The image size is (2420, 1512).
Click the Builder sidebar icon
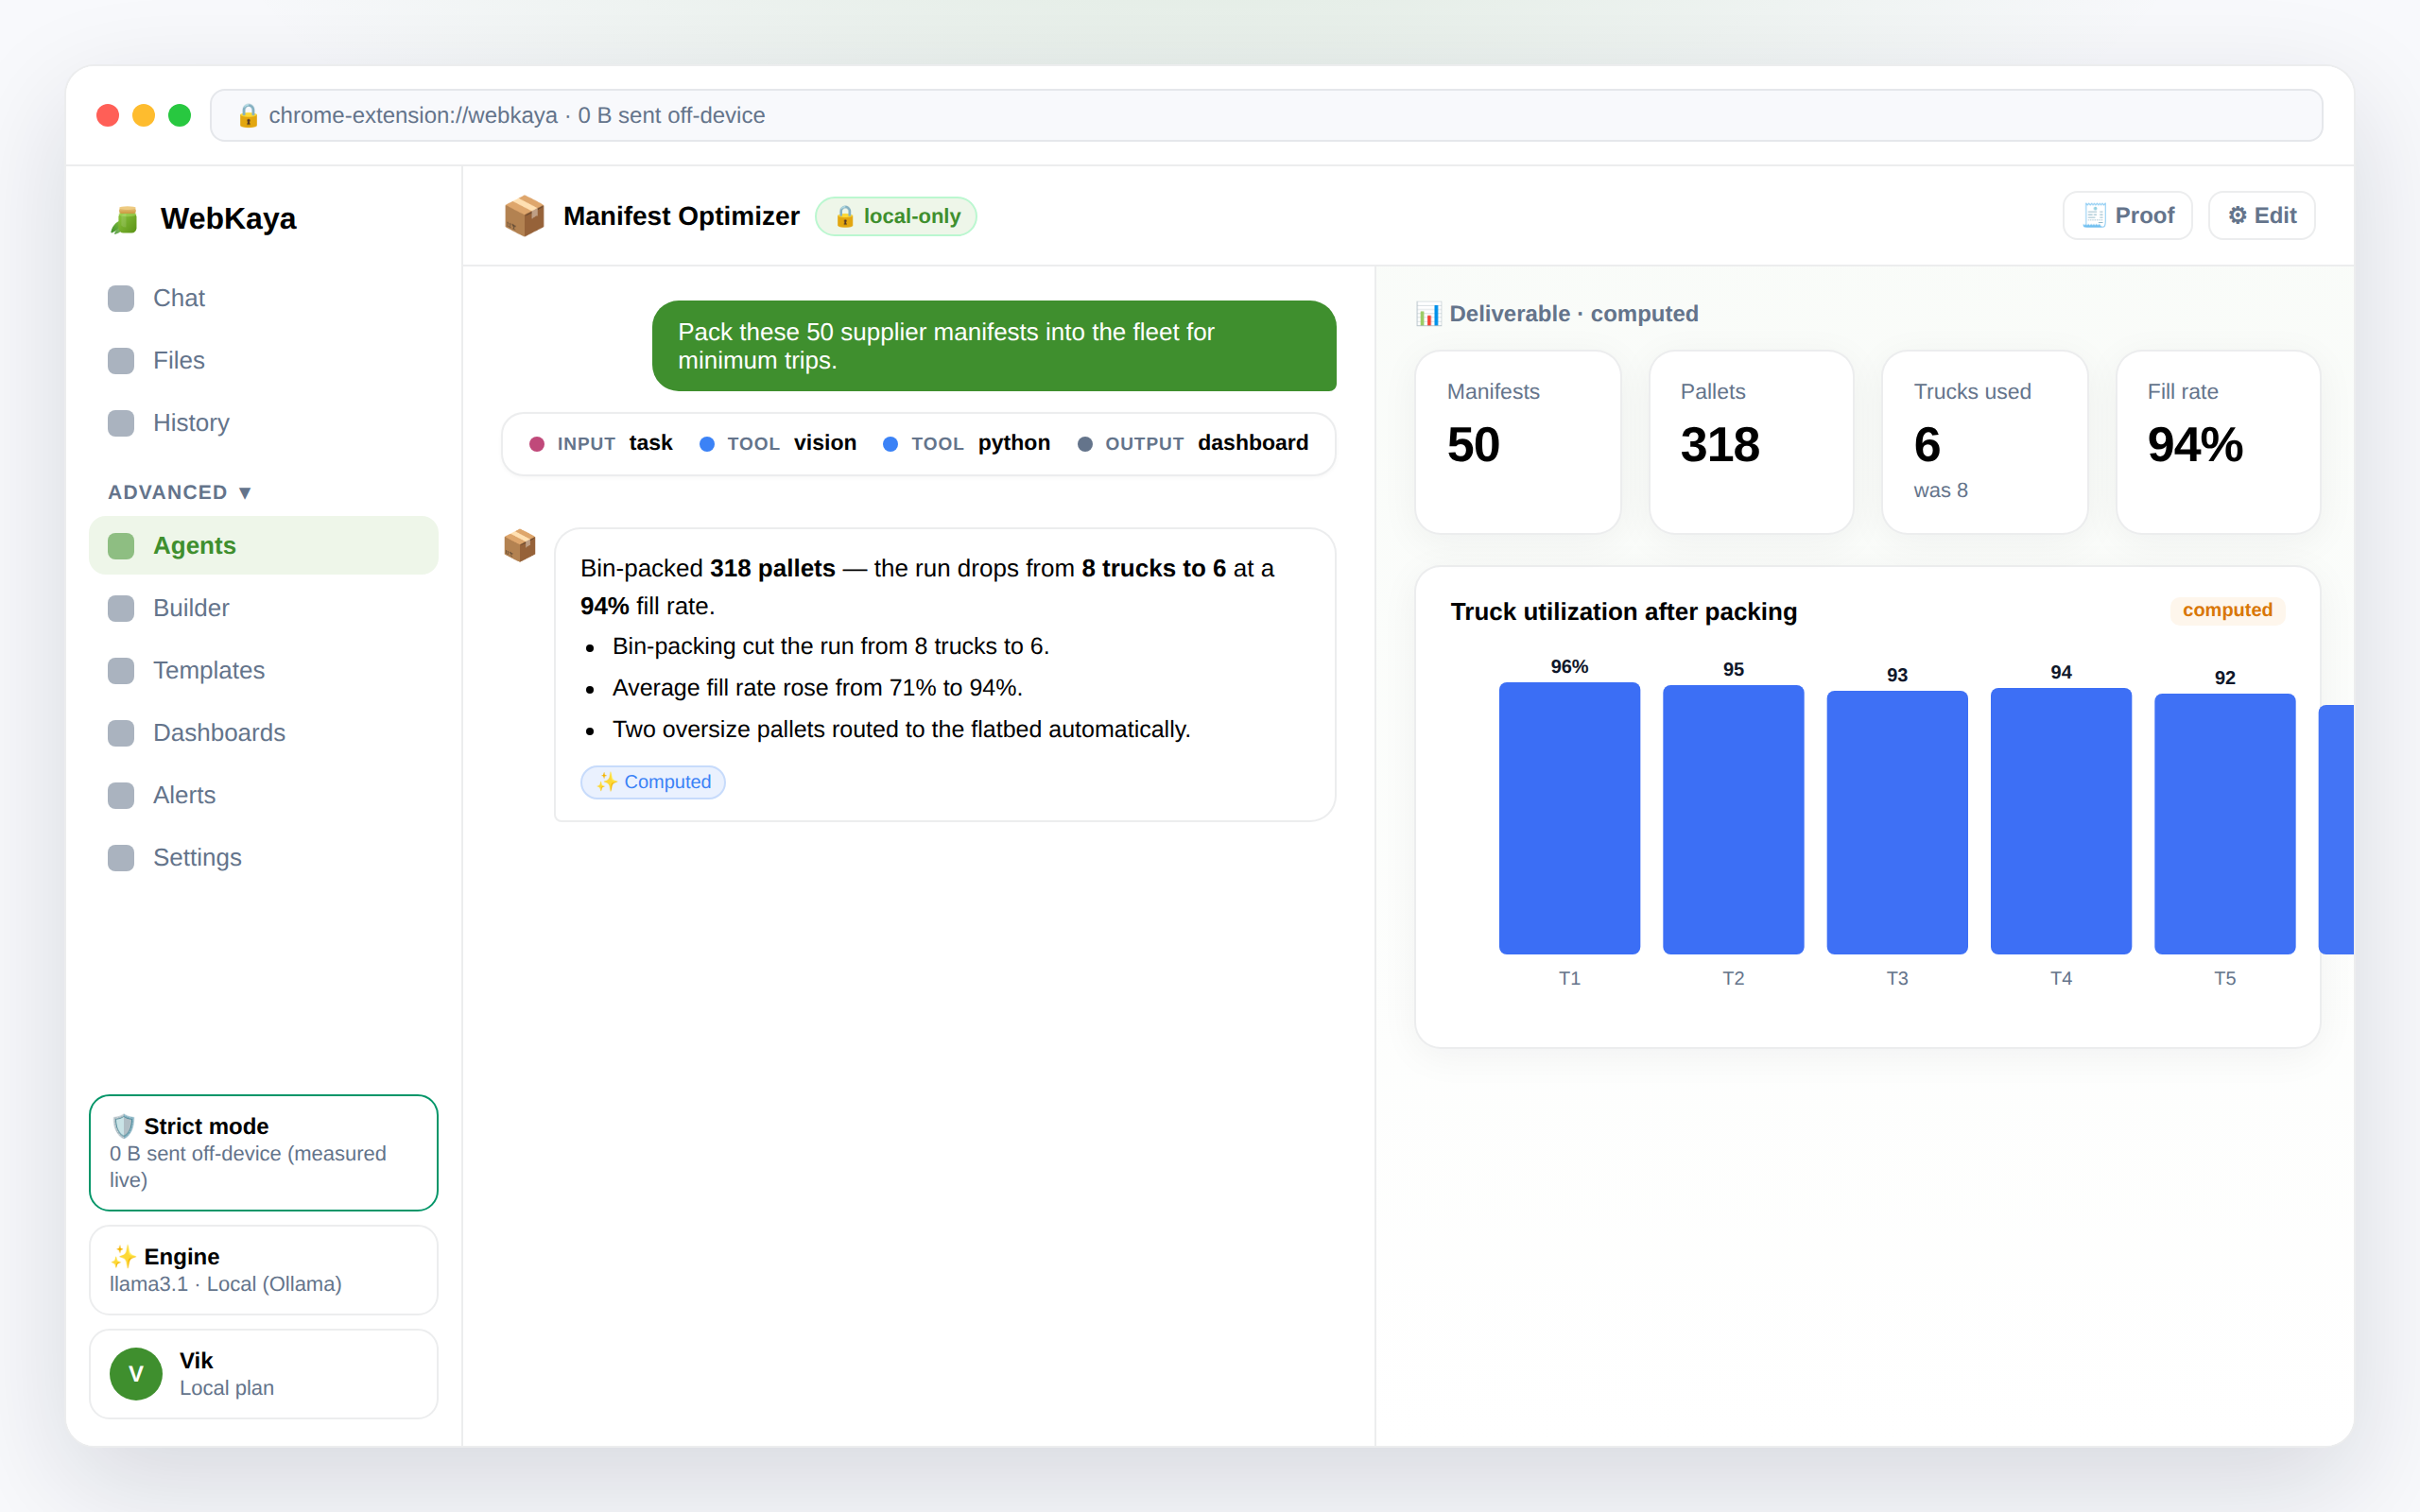[x=121, y=608]
